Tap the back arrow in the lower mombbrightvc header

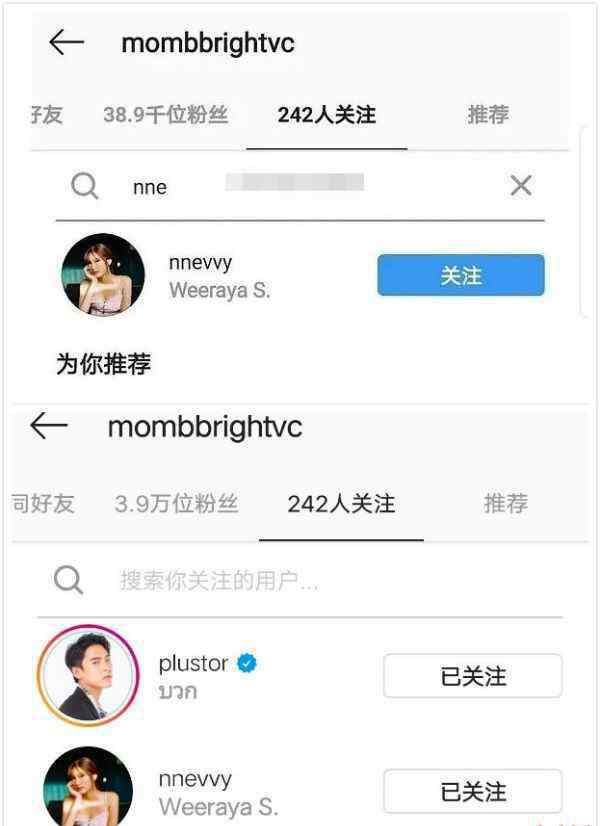tap(49, 426)
